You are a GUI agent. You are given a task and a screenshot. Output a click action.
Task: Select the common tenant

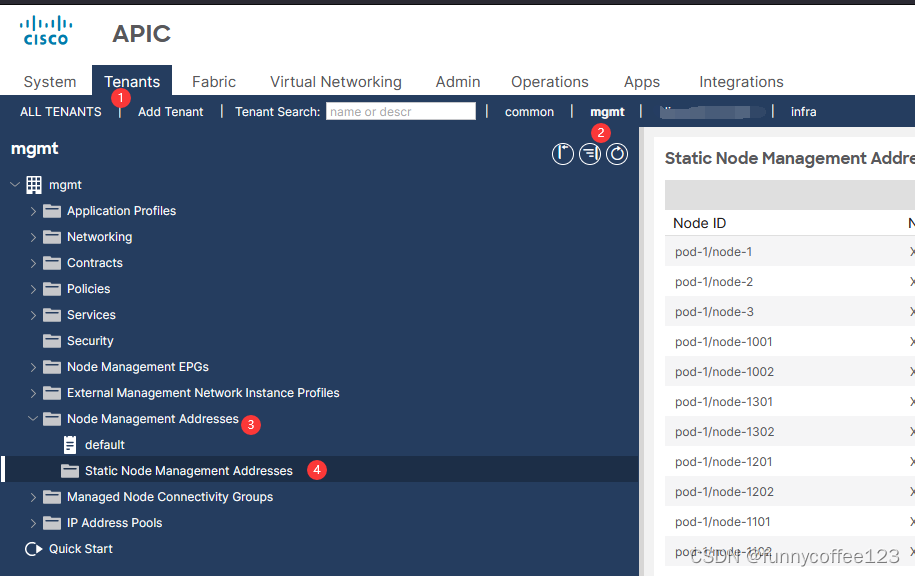pos(529,111)
